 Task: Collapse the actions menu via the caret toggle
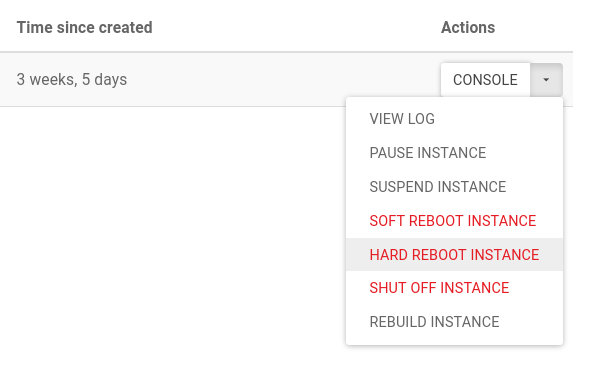546,80
